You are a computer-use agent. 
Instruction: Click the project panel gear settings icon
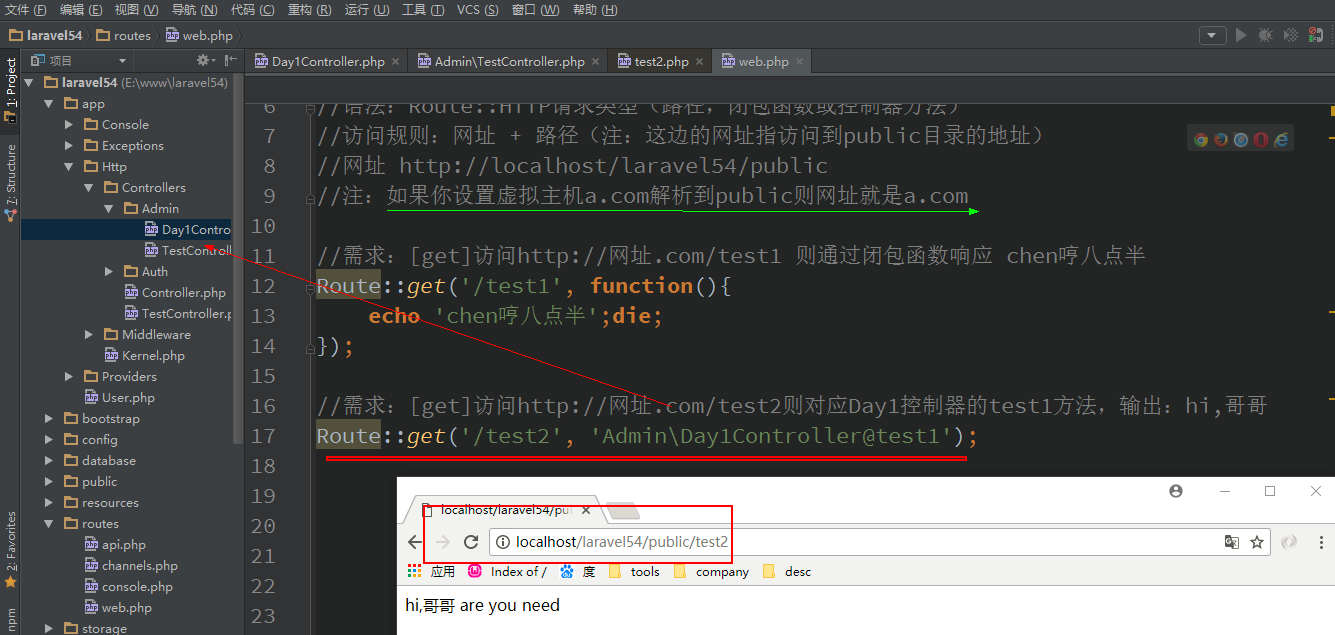[203, 61]
